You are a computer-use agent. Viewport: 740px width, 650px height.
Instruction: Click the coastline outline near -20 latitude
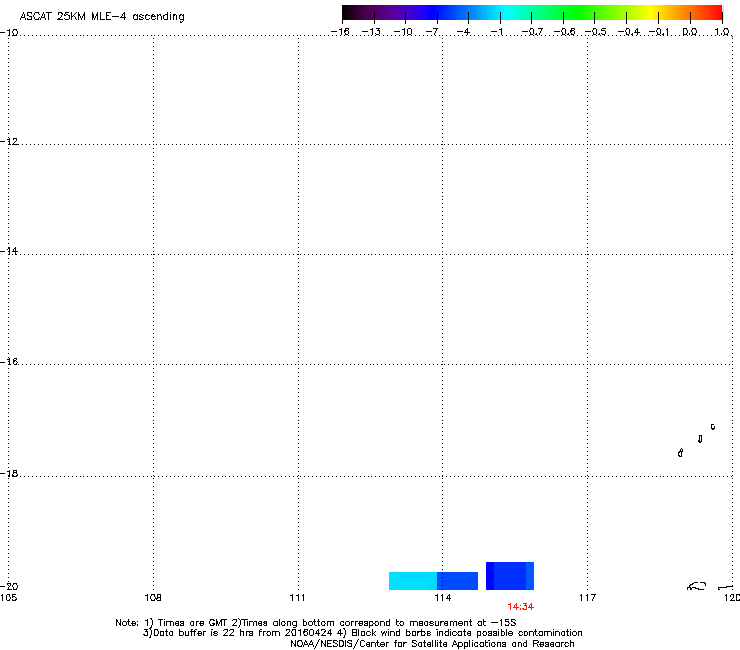click(697, 586)
